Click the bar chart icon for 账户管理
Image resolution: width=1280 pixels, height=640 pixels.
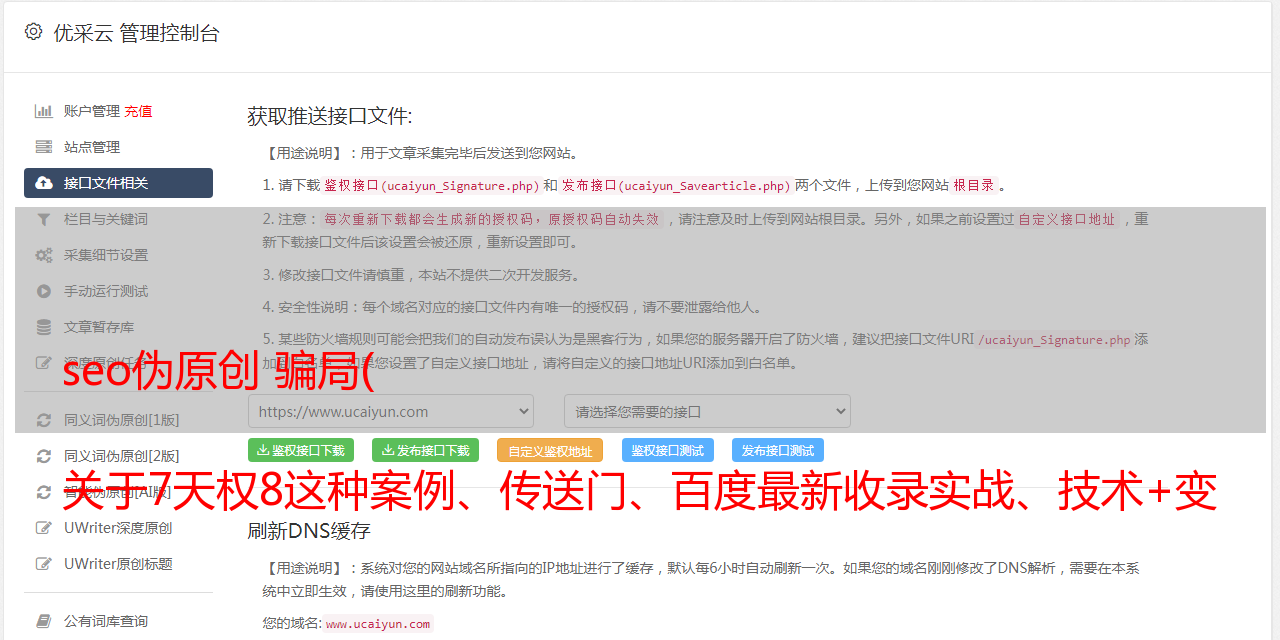click(44, 111)
